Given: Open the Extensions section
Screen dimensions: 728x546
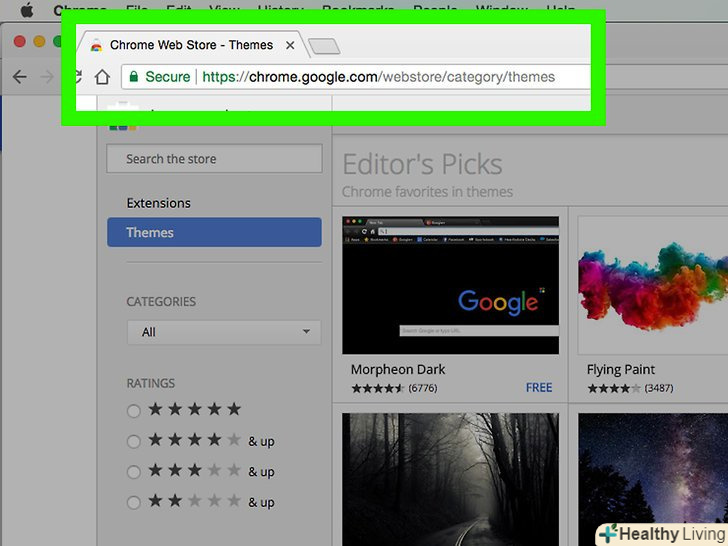Looking at the screenshot, I should click(159, 203).
